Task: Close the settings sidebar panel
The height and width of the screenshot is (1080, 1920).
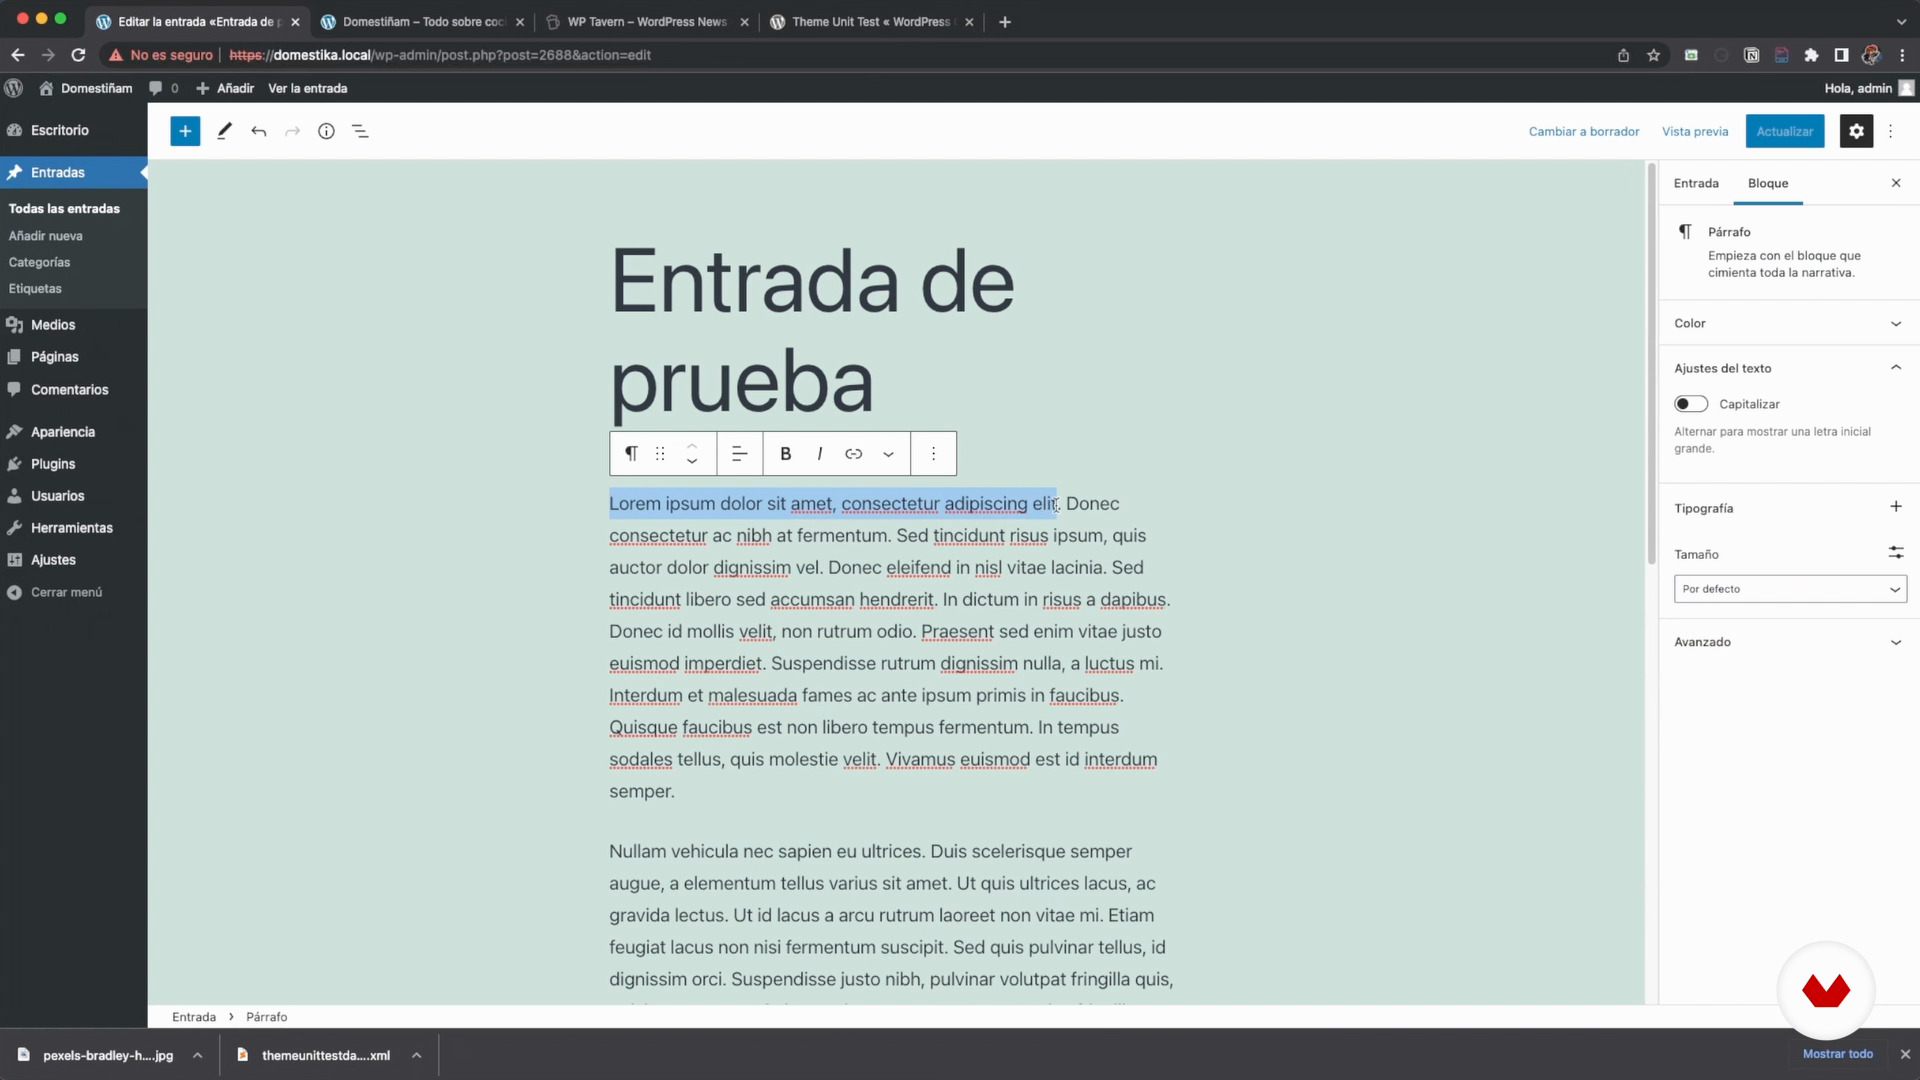Action: [x=1896, y=183]
